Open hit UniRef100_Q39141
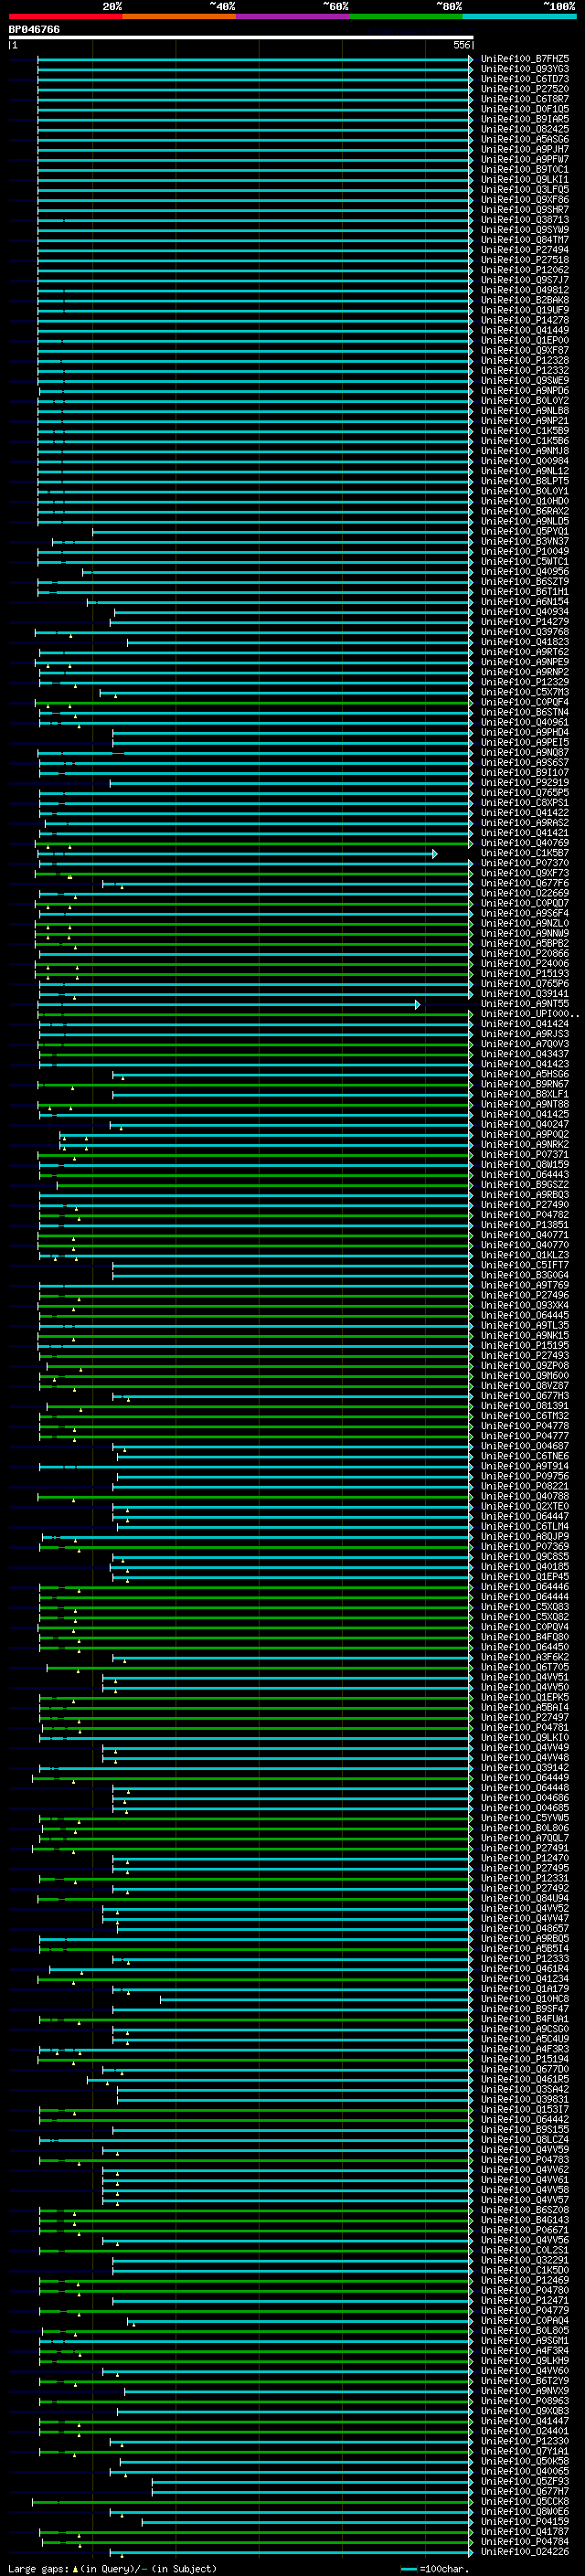 (x=525, y=994)
